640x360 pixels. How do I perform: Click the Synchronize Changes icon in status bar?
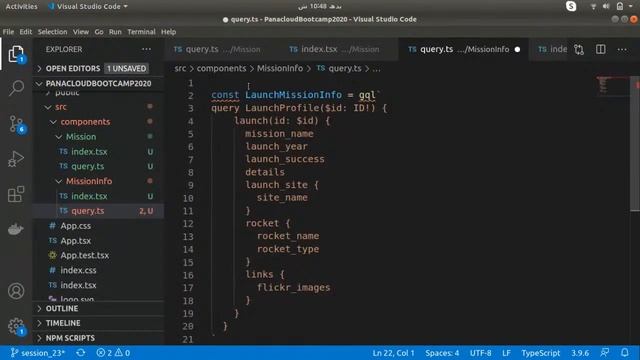tap(80, 353)
